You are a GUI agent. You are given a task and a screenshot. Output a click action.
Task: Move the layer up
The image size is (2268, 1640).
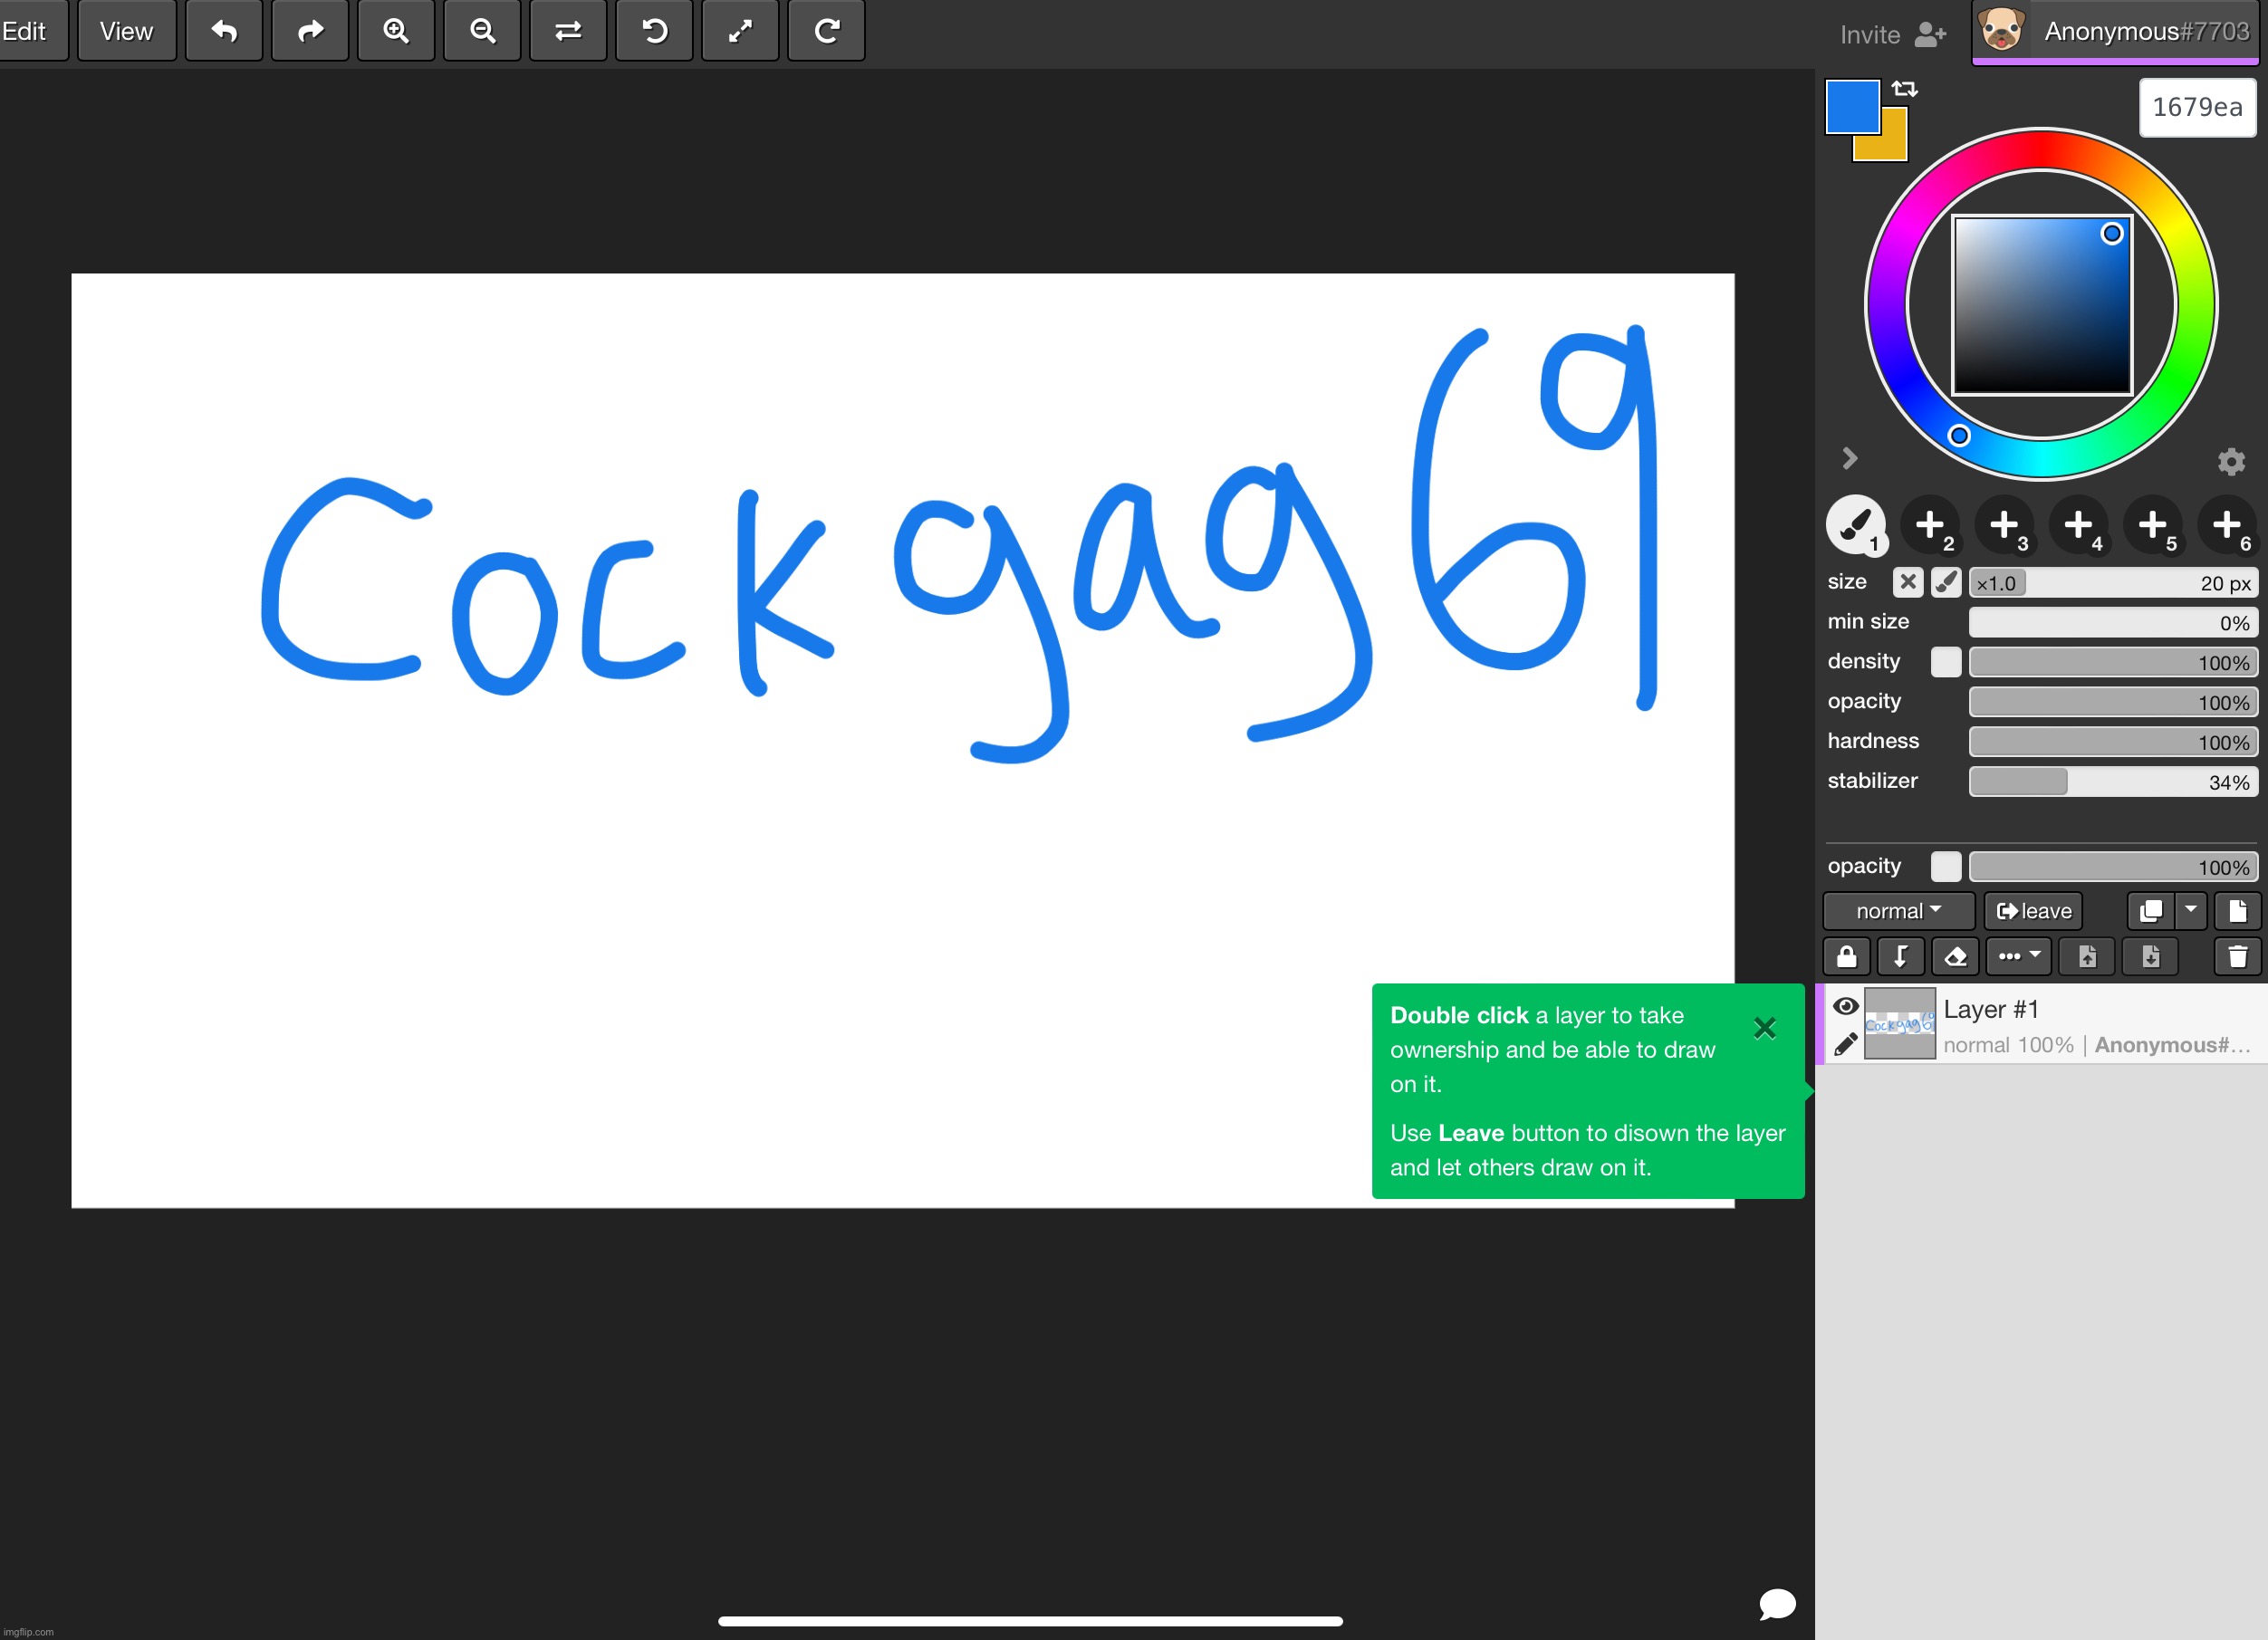2087,957
